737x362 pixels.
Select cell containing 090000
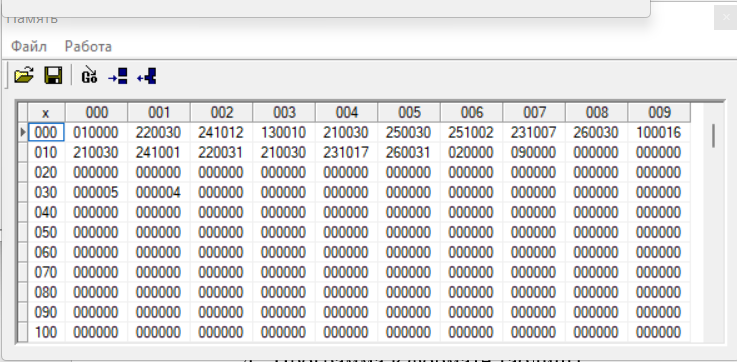[533, 152]
